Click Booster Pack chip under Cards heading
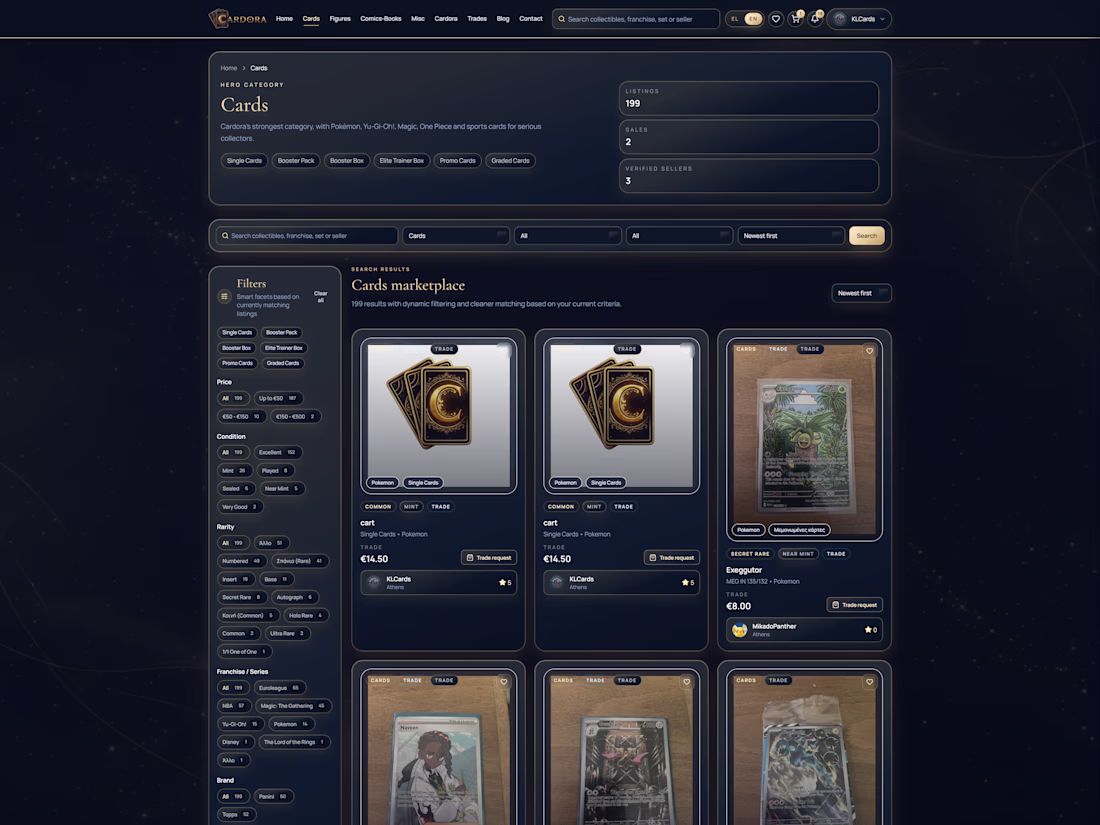1100x825 pixels. [x=296, y=161]
